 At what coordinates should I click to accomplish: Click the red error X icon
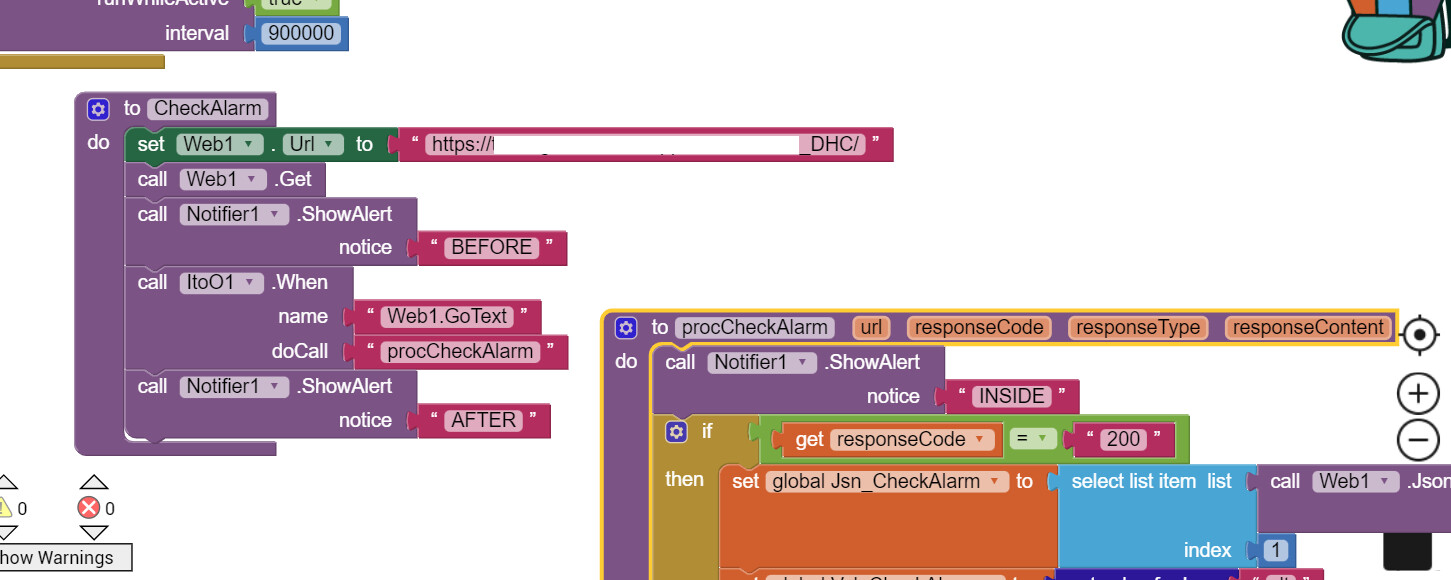90,508
